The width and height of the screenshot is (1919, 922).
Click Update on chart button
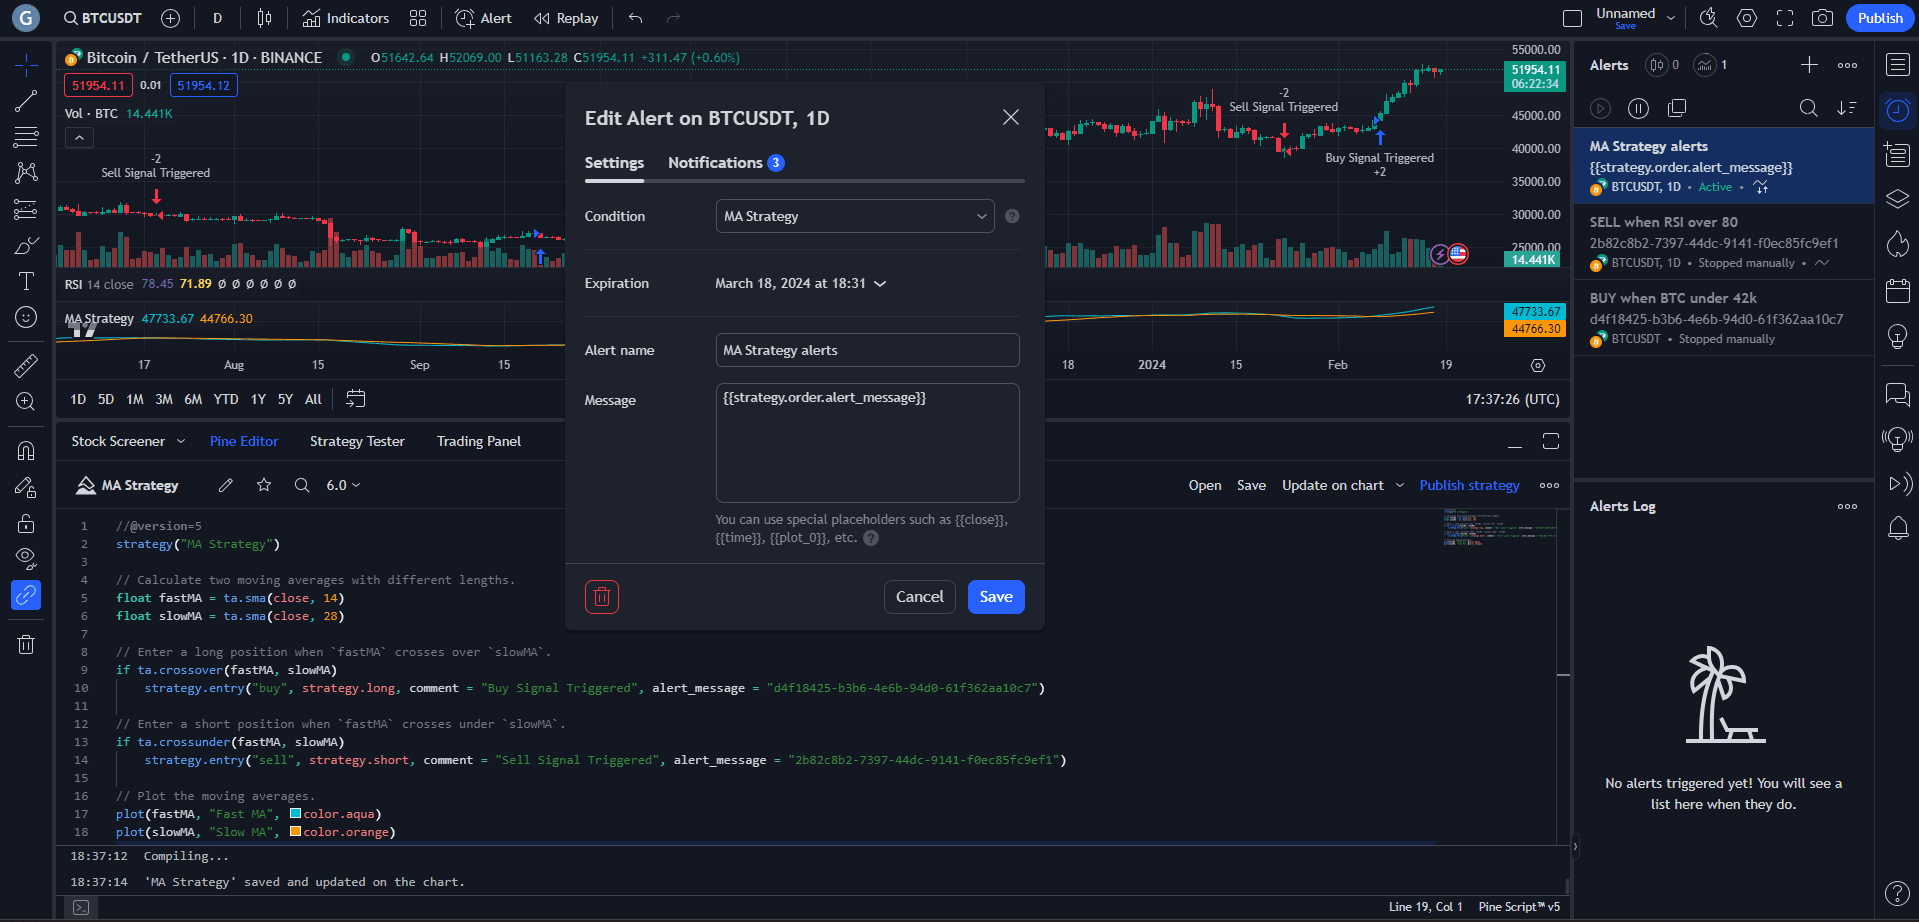coord(1332,485)
